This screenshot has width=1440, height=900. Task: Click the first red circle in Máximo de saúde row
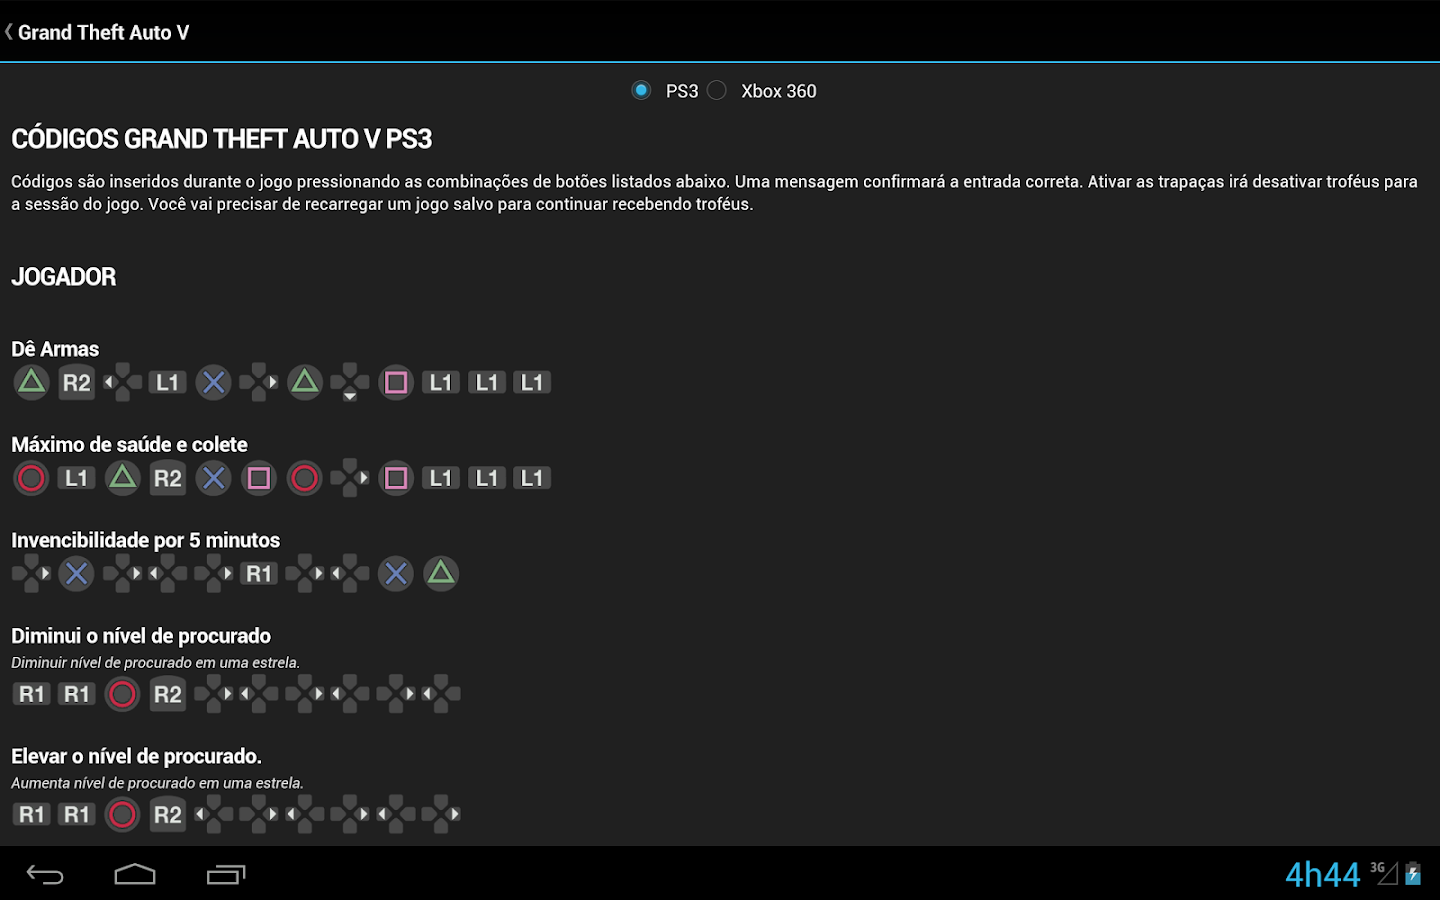coord(31,478)
